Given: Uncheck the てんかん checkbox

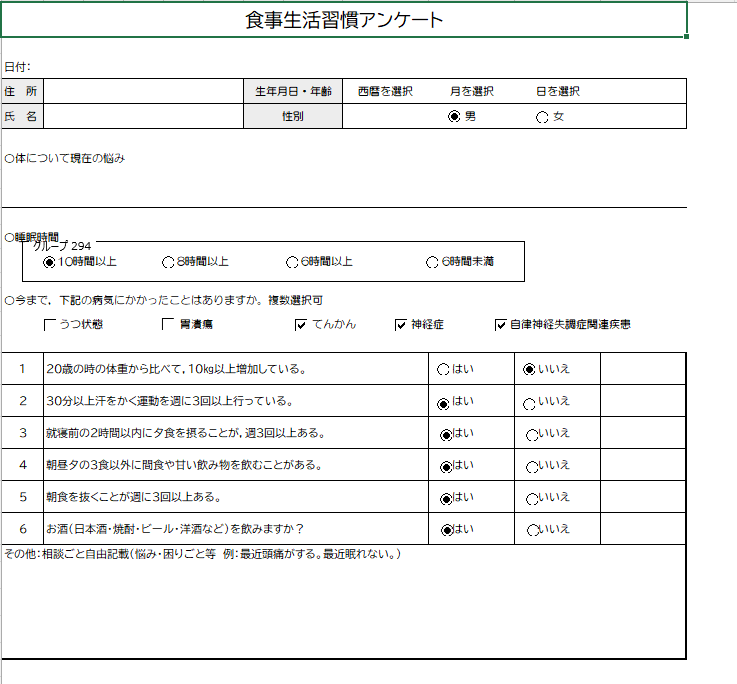Looking at the screenshot, I should [x=301, y=325].
